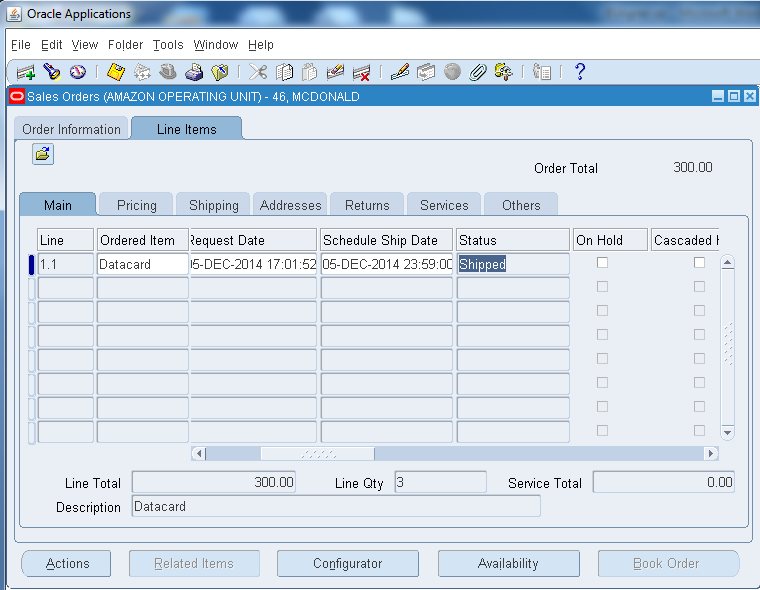Click the Close Form folder icon in the toolbar
Viewport: 760px width, 590px height.
click(x=220, y=72)
